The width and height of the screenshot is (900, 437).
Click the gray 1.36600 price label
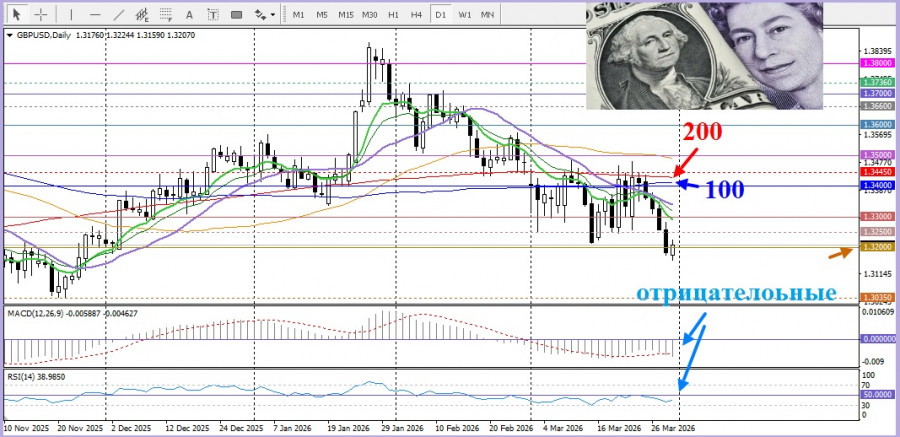pyautogui.click(x=878, y=107)
